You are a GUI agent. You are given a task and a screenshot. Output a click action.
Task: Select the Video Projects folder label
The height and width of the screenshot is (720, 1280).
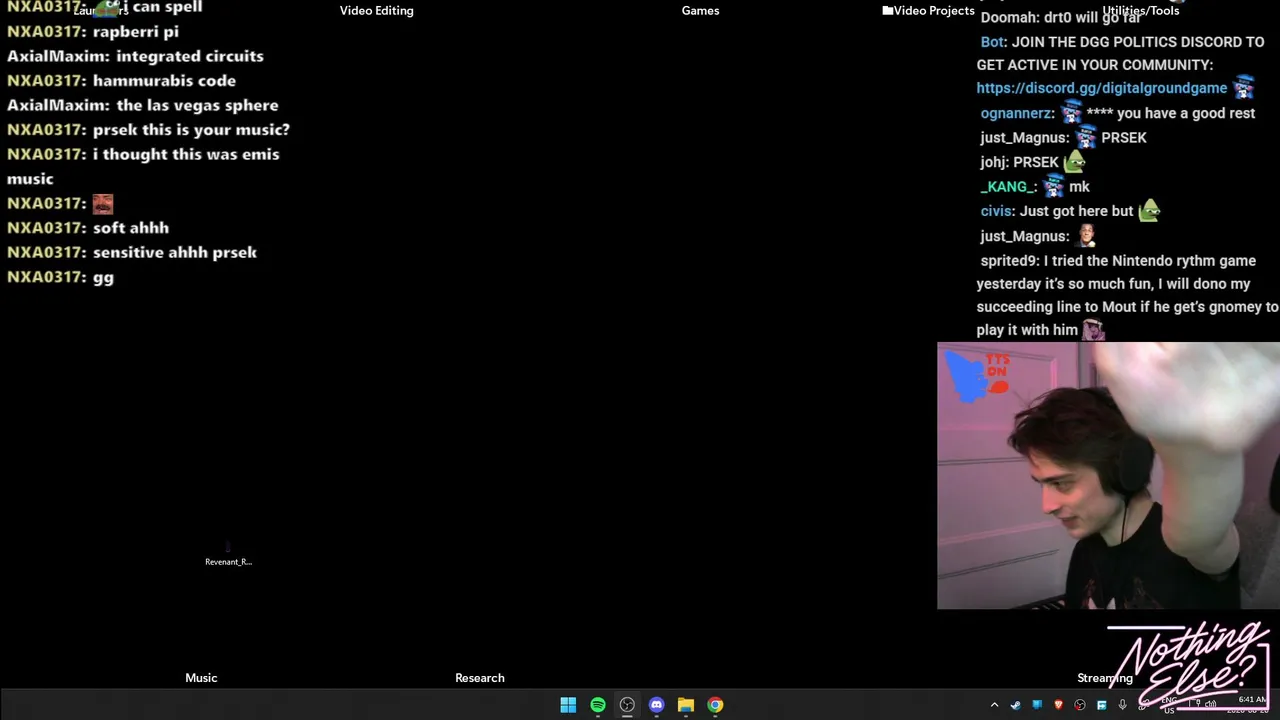coord(934,11)
